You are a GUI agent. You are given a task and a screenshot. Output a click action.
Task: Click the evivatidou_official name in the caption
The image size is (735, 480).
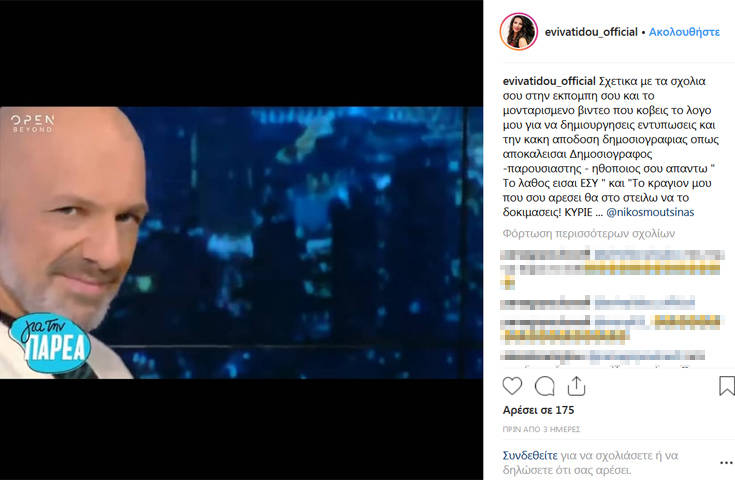click(549, 81)
